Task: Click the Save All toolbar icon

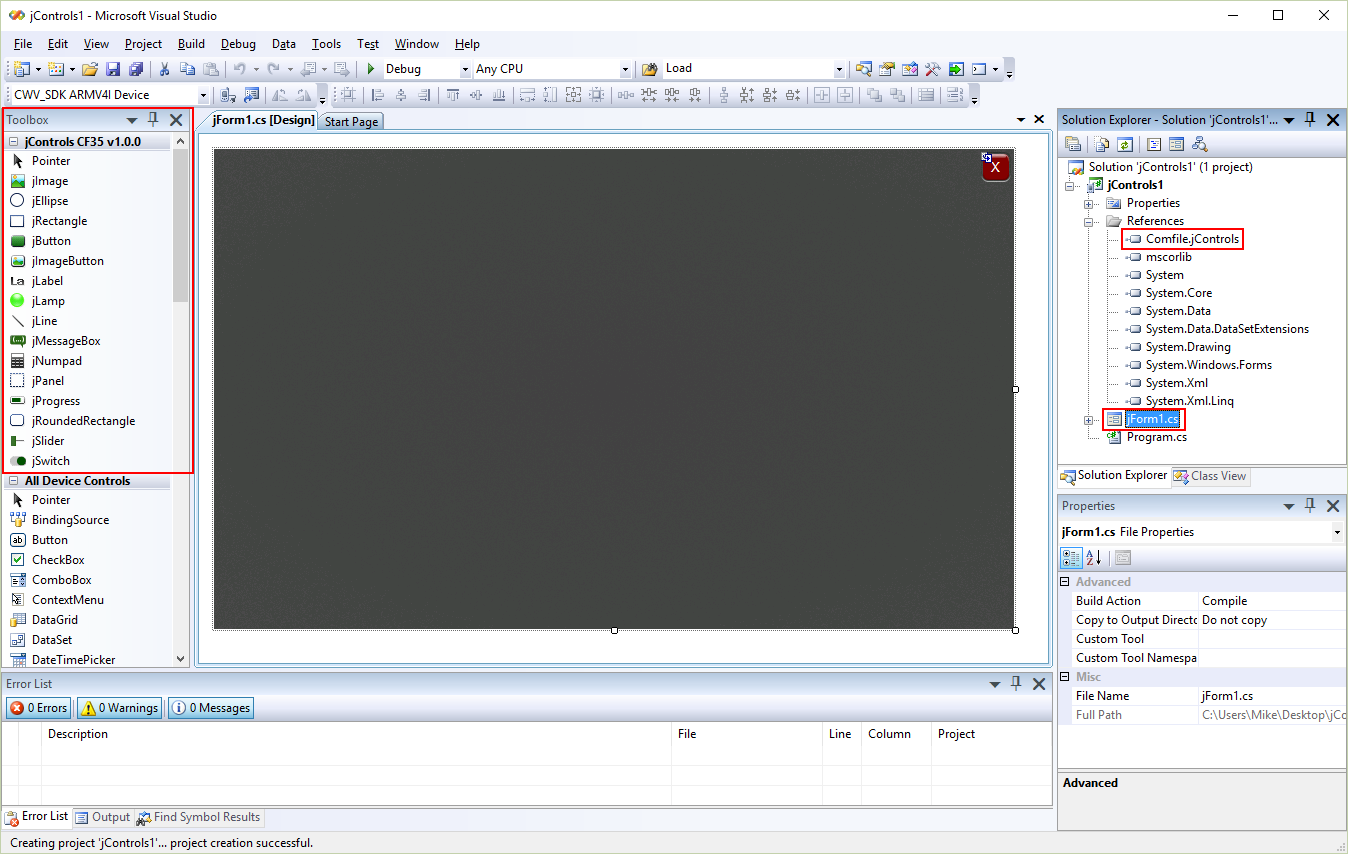Action: click(x=135, y=69)
